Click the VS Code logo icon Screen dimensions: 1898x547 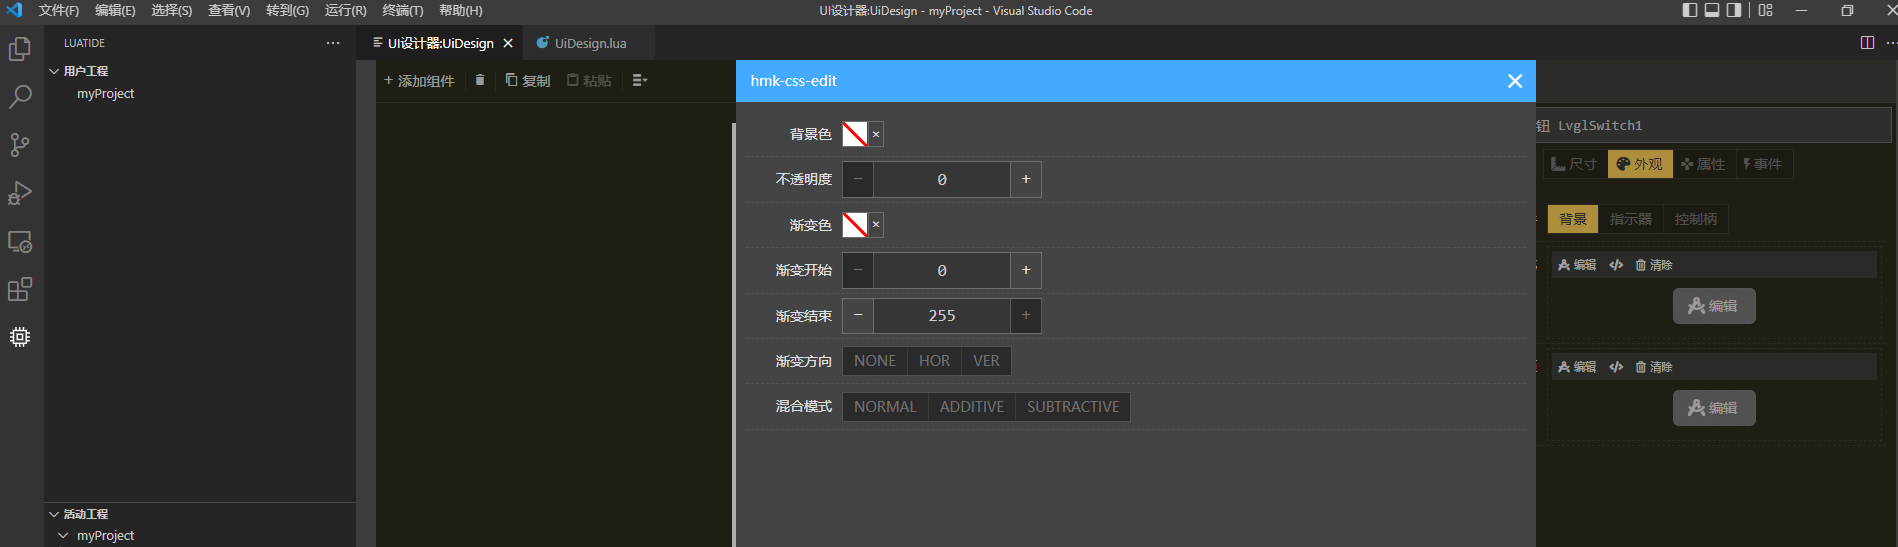pos(14,10)
